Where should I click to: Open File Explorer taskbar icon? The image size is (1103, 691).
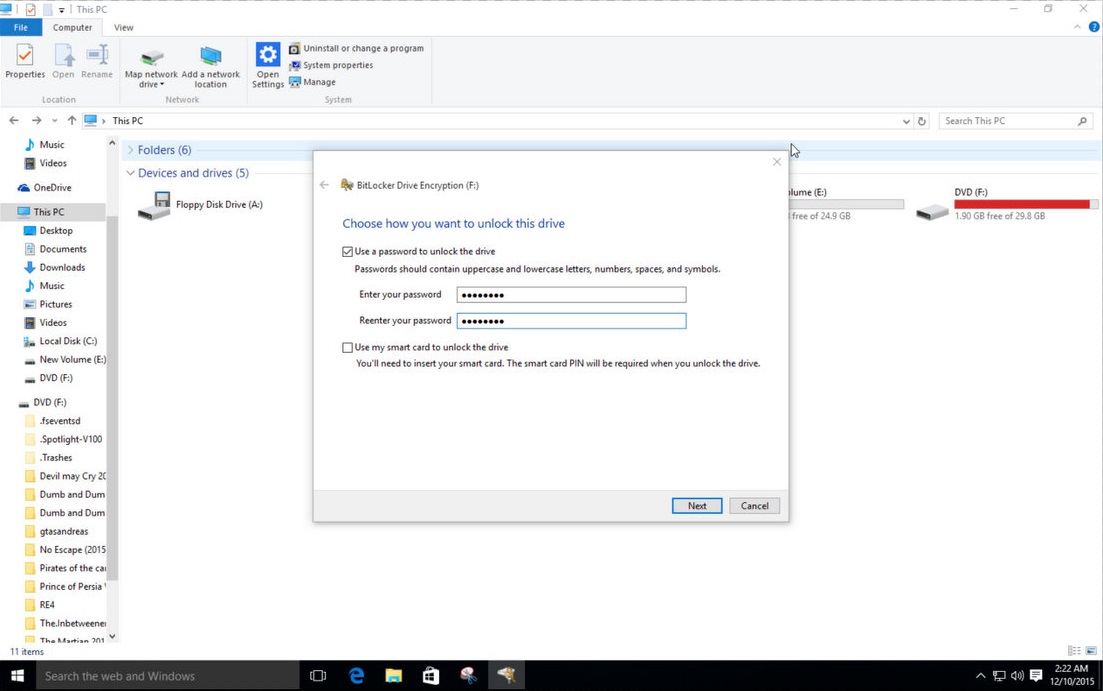tap(393, 676)
